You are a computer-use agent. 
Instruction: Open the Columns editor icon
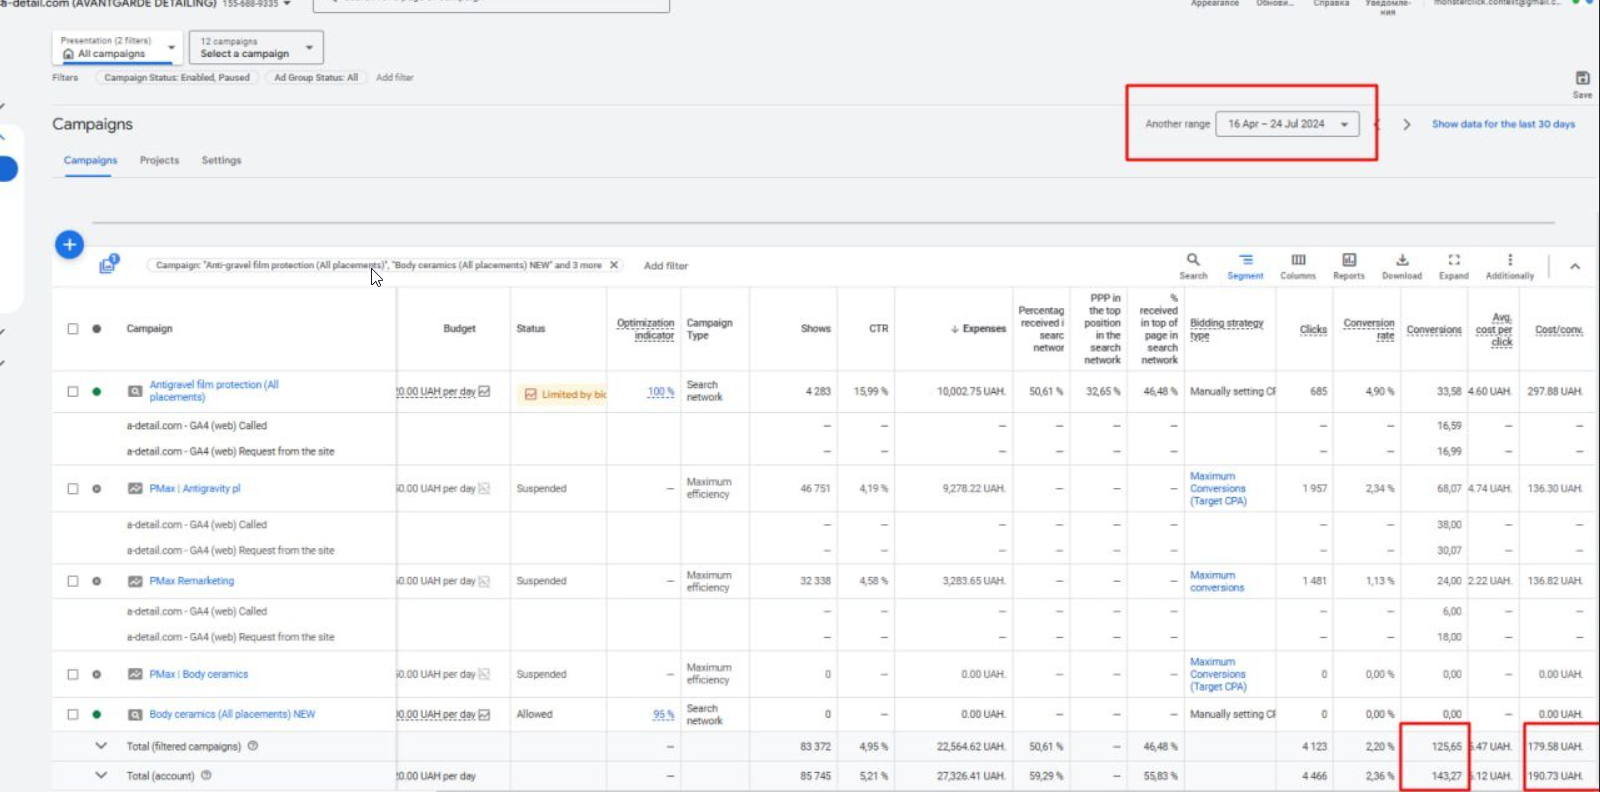pyautogui.click(x=1298, y=261)
